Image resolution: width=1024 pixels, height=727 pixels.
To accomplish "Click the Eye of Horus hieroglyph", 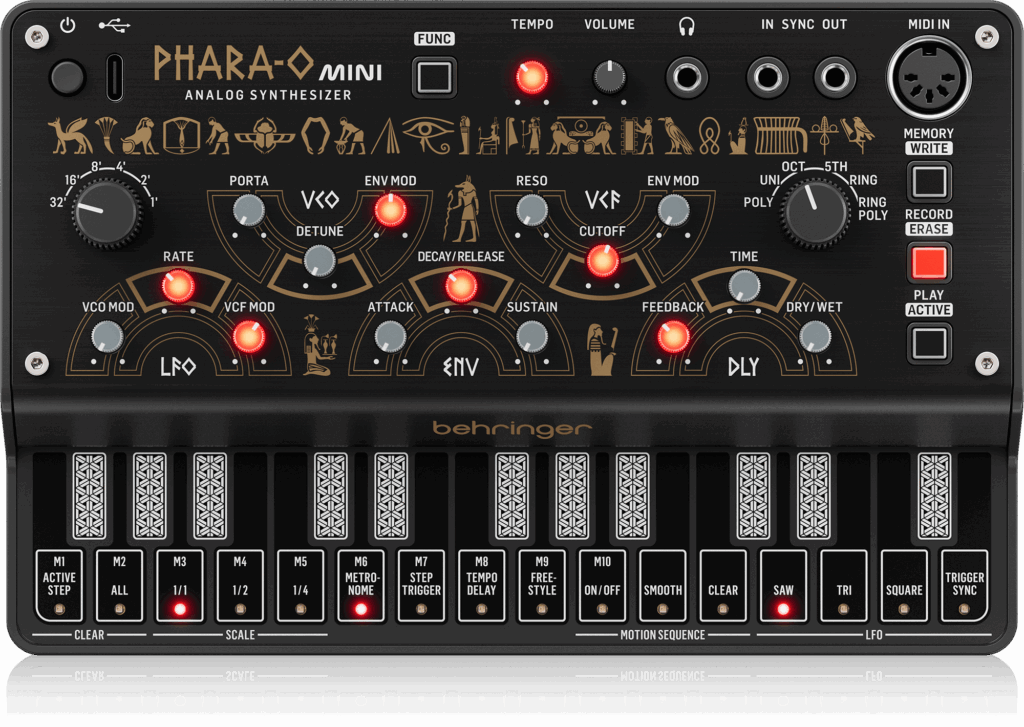I will coord(428,132).
